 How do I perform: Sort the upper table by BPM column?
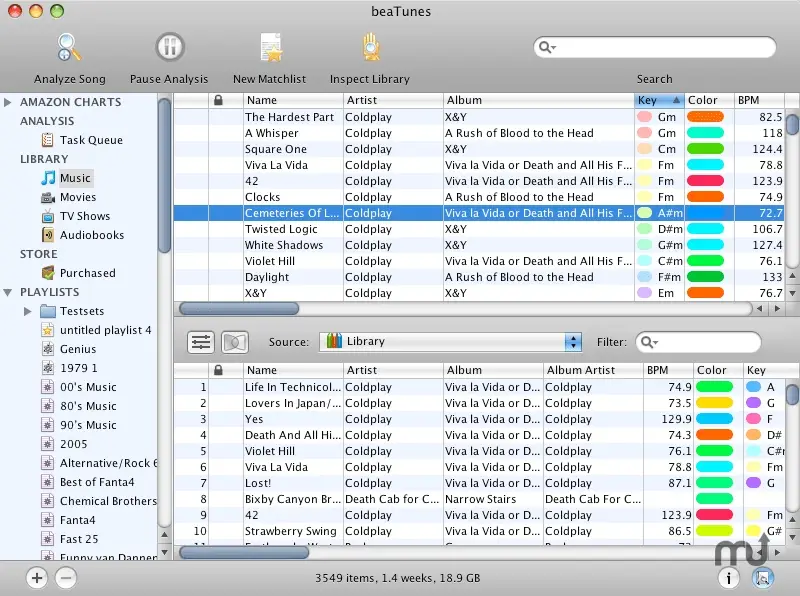[x=759, y=100]
